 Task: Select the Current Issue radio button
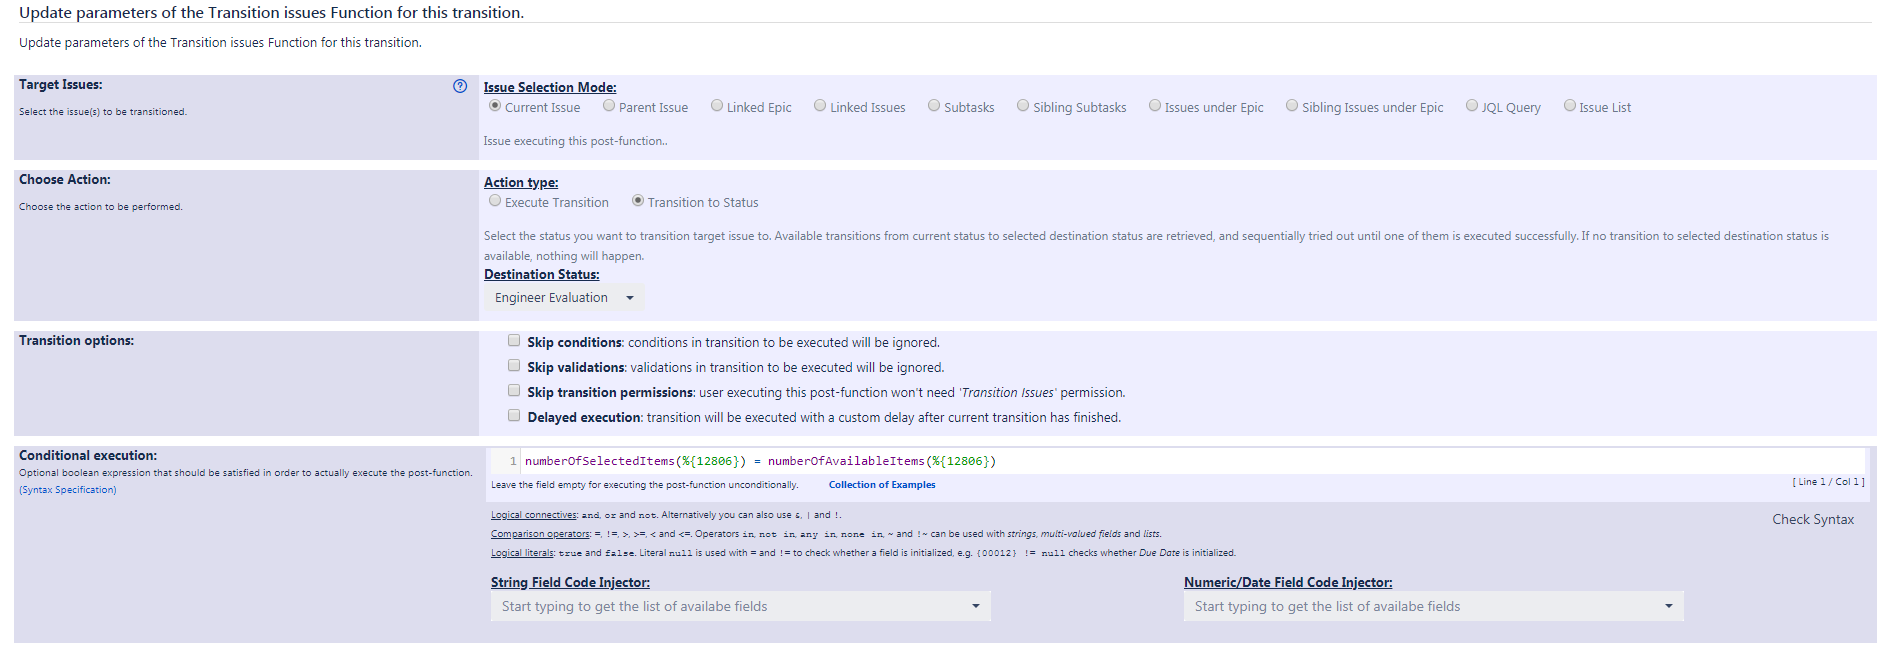tap(495, 106)
